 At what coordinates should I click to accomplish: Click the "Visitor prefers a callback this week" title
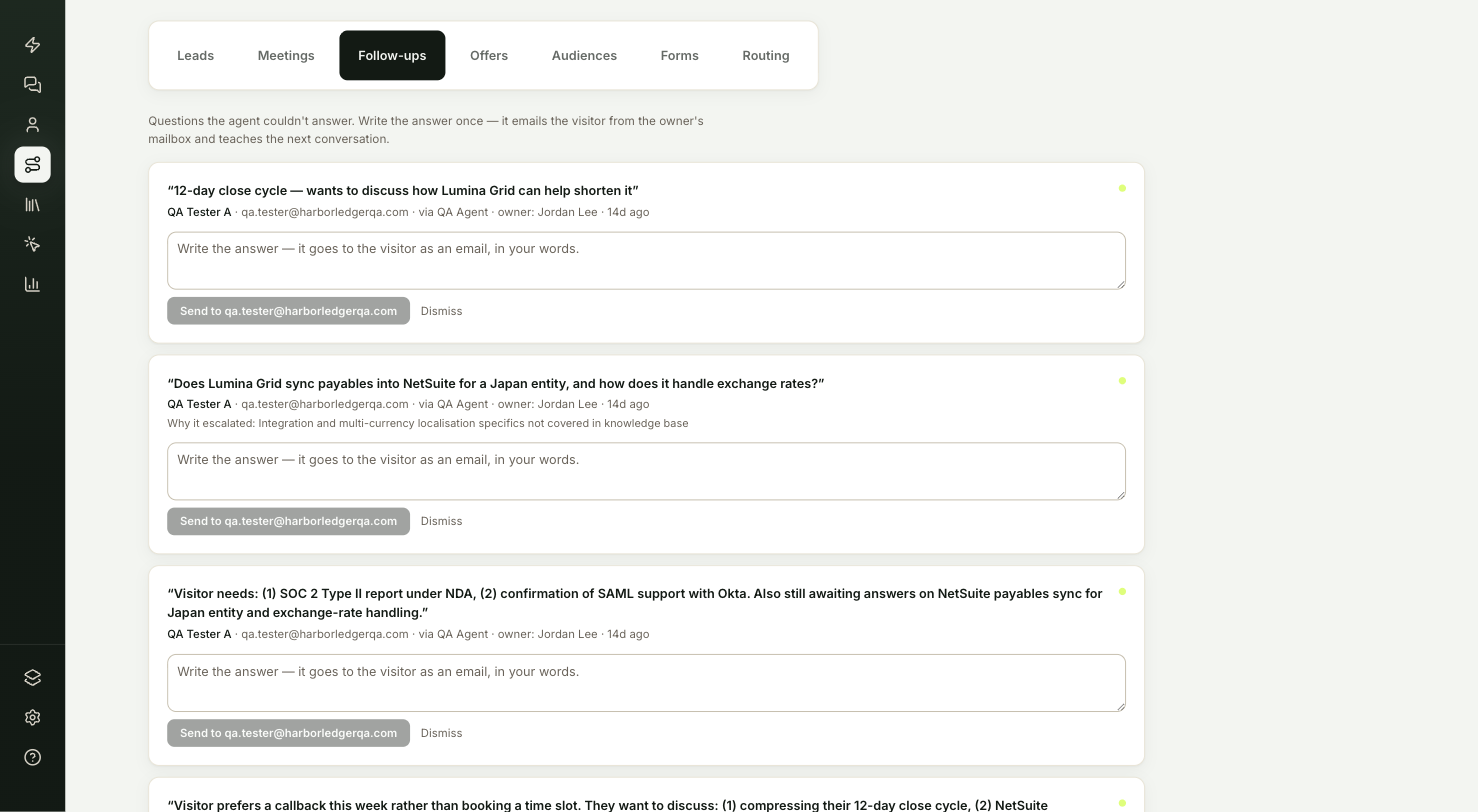(x=608, y=805)
